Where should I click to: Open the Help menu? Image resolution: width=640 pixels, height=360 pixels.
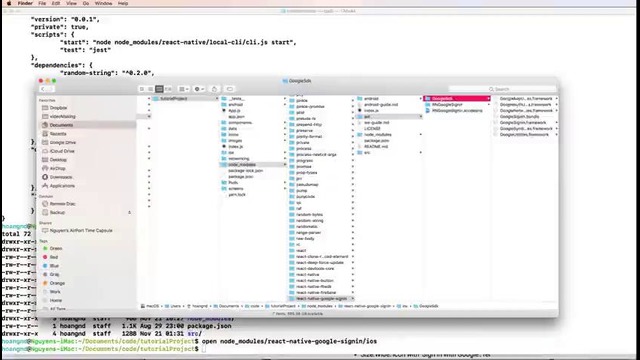(x=123, y=3)
